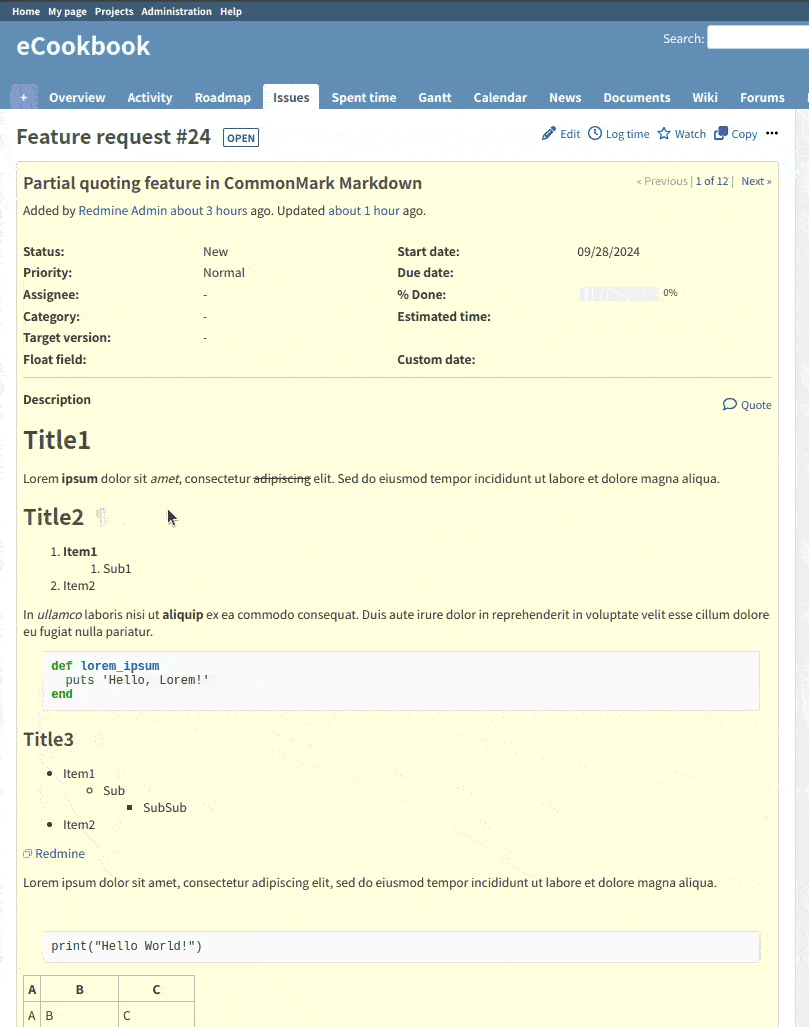This screenshot has width=809, height=1027.
Task: Click the 'about 1 hour' update link
Action: [364, 211]
